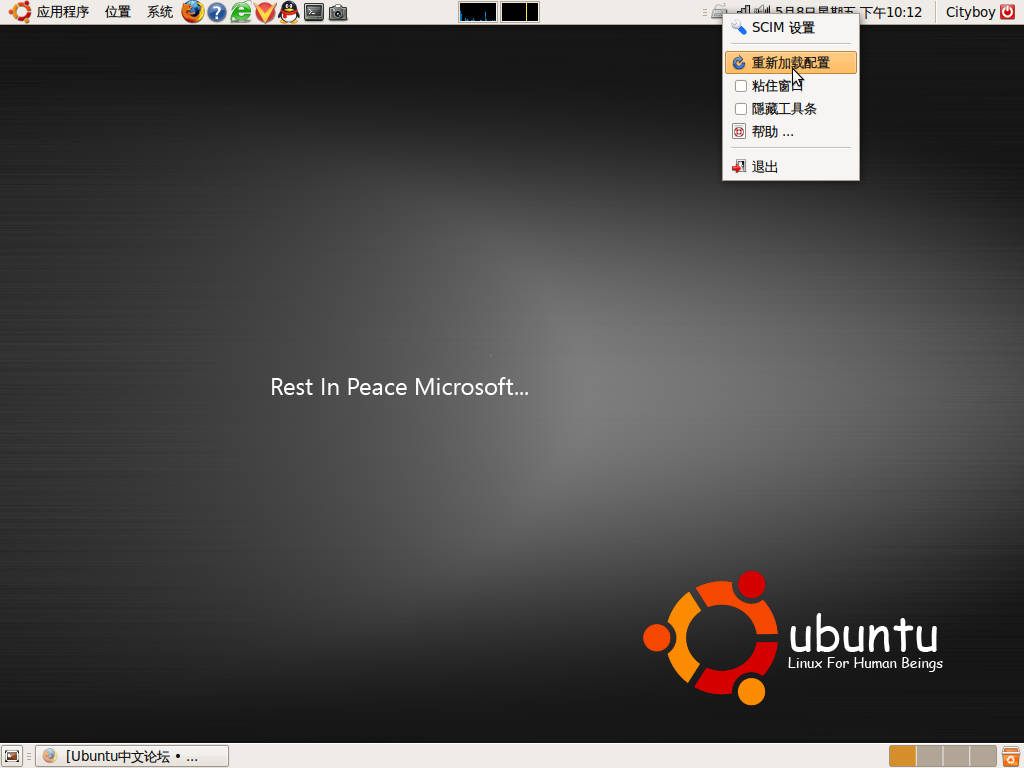Select 重新加载配置 in the SCIM menu

coord(791,63)
